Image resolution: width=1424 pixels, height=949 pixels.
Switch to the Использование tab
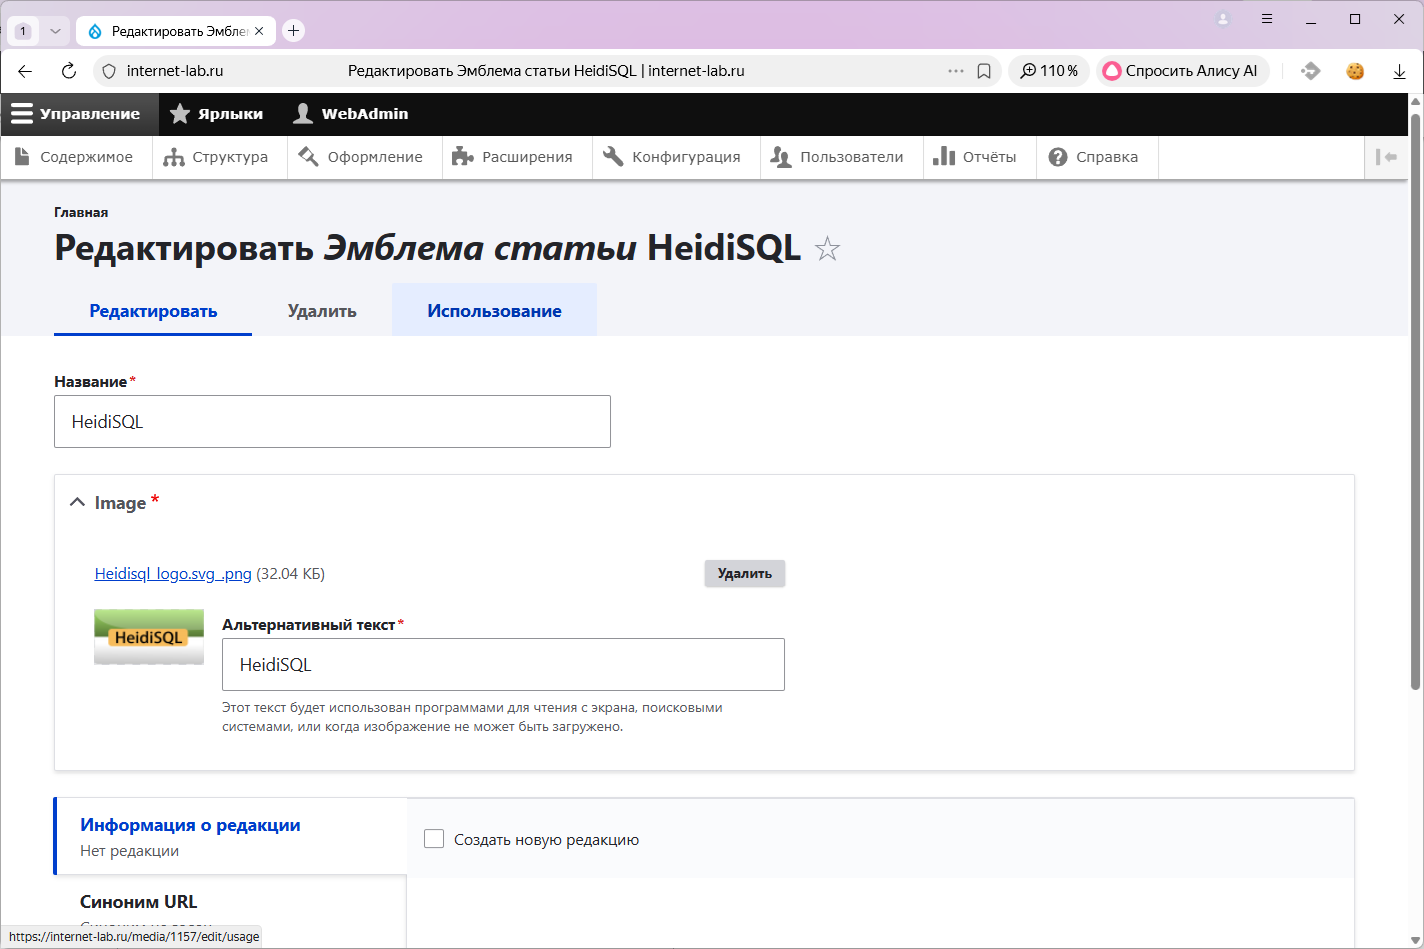point(494,311)
